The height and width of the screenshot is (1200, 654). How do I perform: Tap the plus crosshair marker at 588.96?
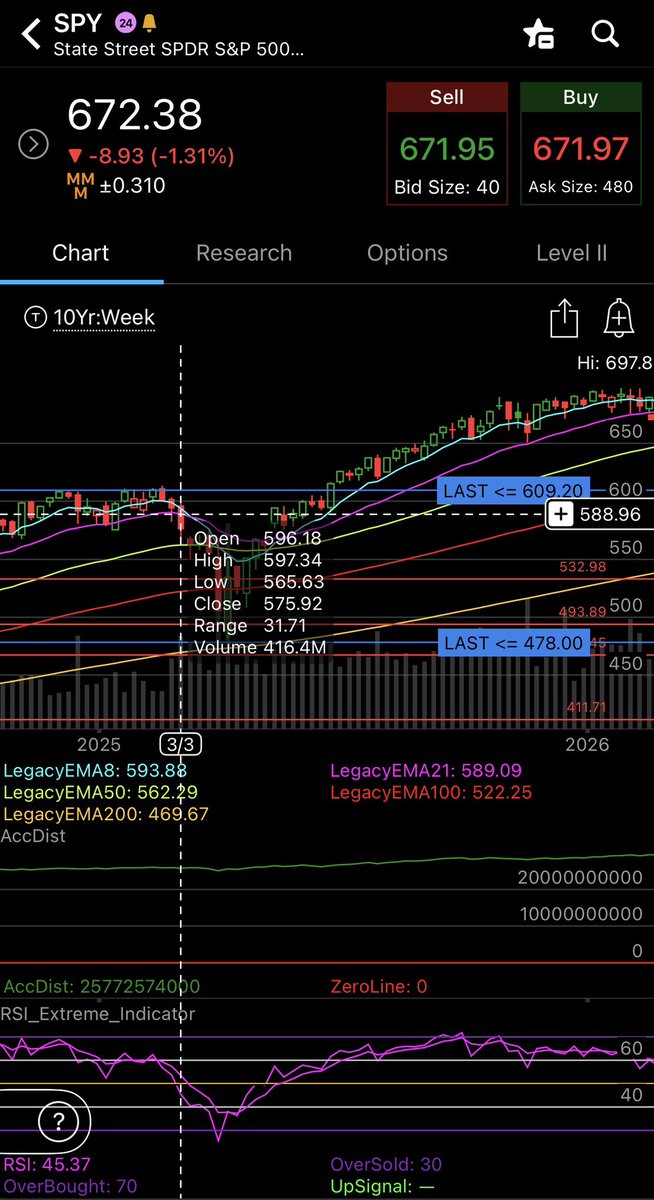click(x=561, y=514)
